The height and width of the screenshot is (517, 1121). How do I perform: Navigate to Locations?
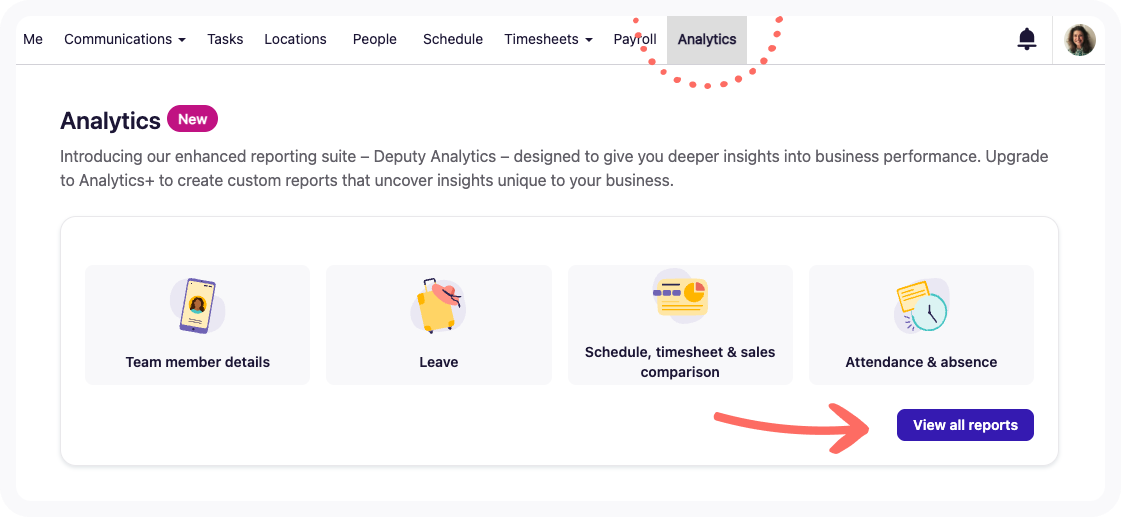tap(295, 39)
